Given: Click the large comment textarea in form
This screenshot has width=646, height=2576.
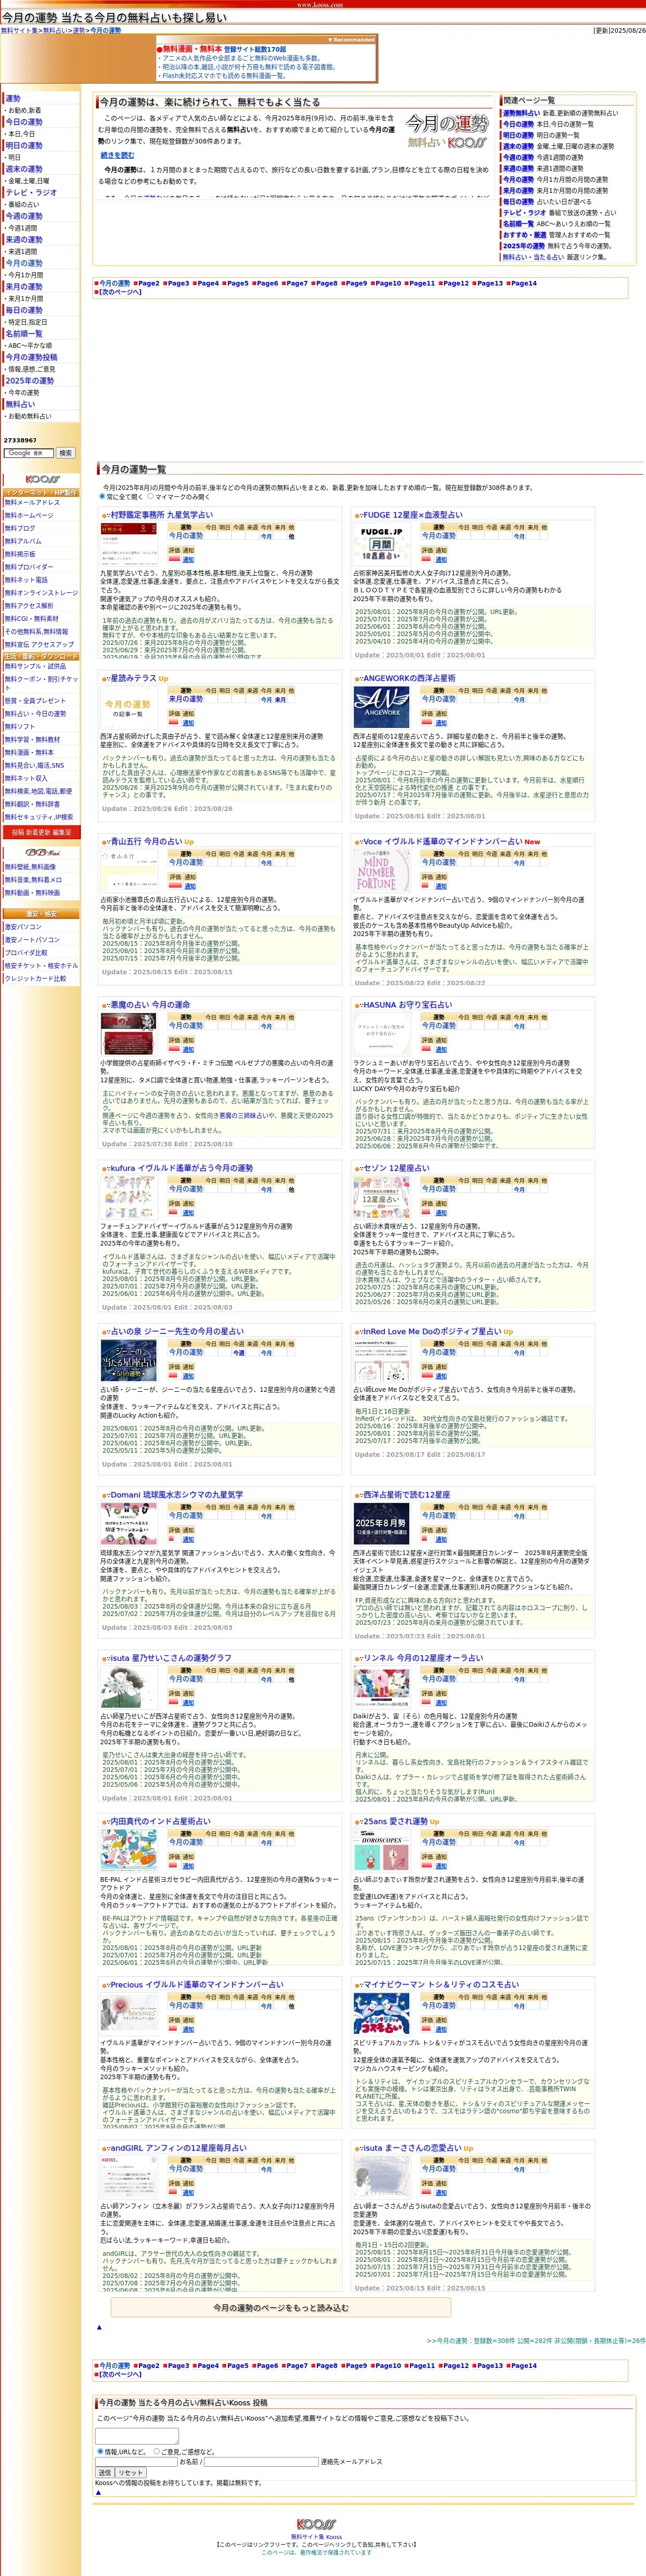Looking at the screenshot, I should [x=136, y=2437].
